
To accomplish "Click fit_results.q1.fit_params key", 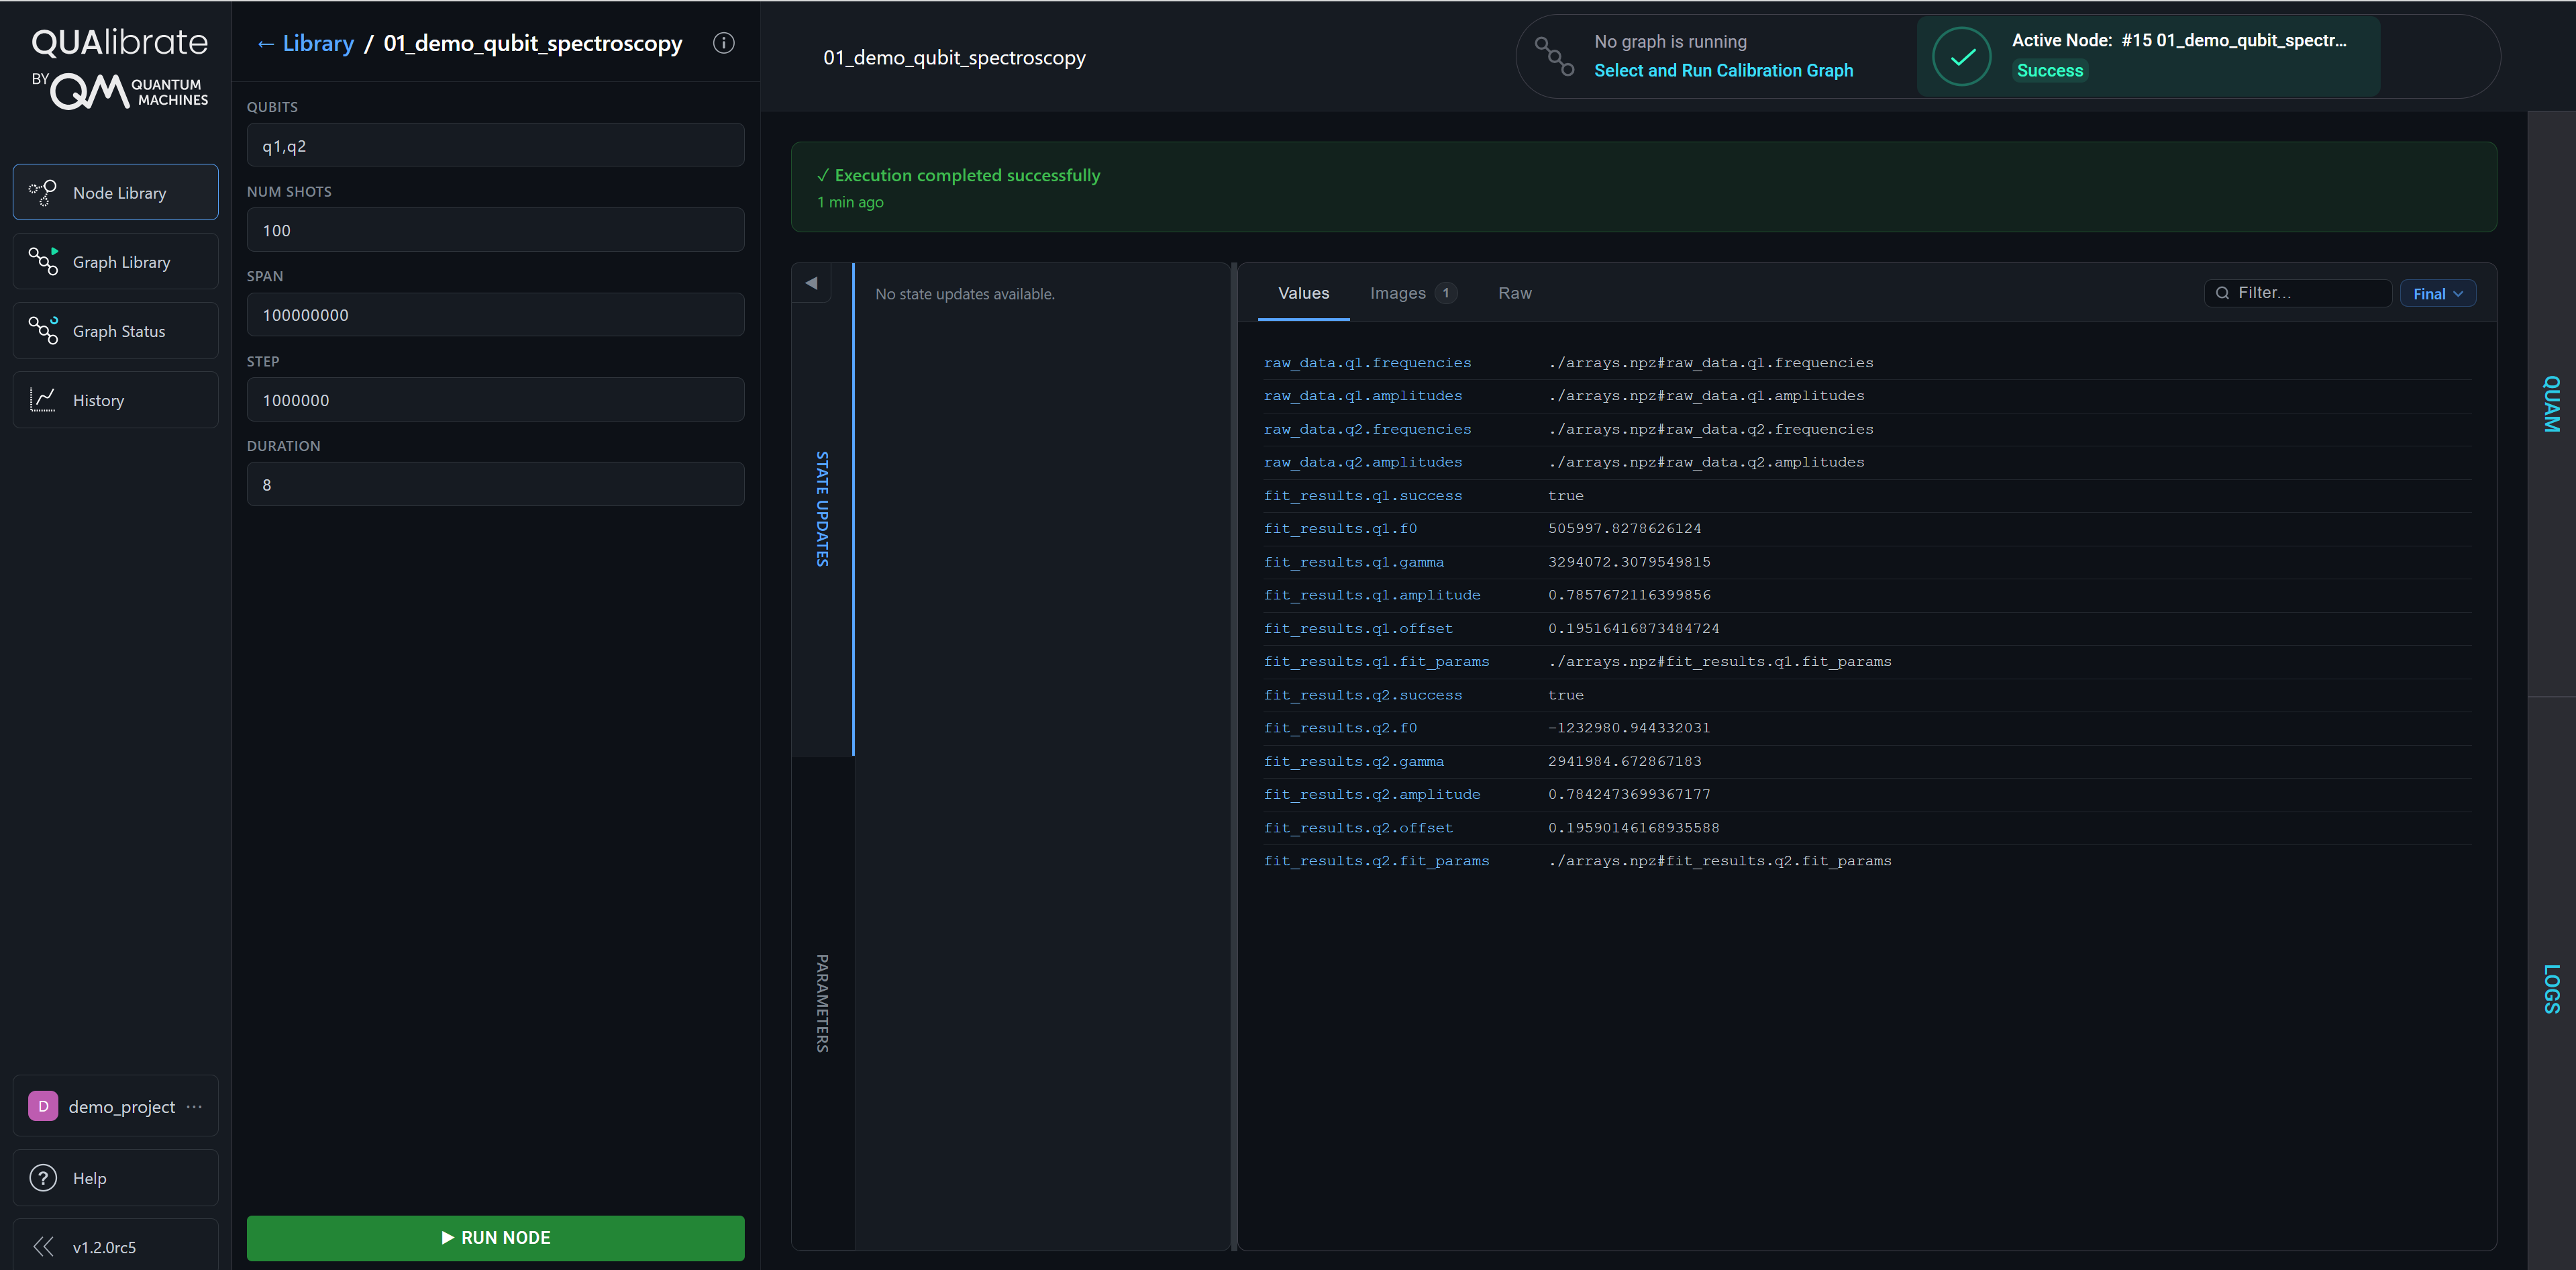I will (1376, 661).
